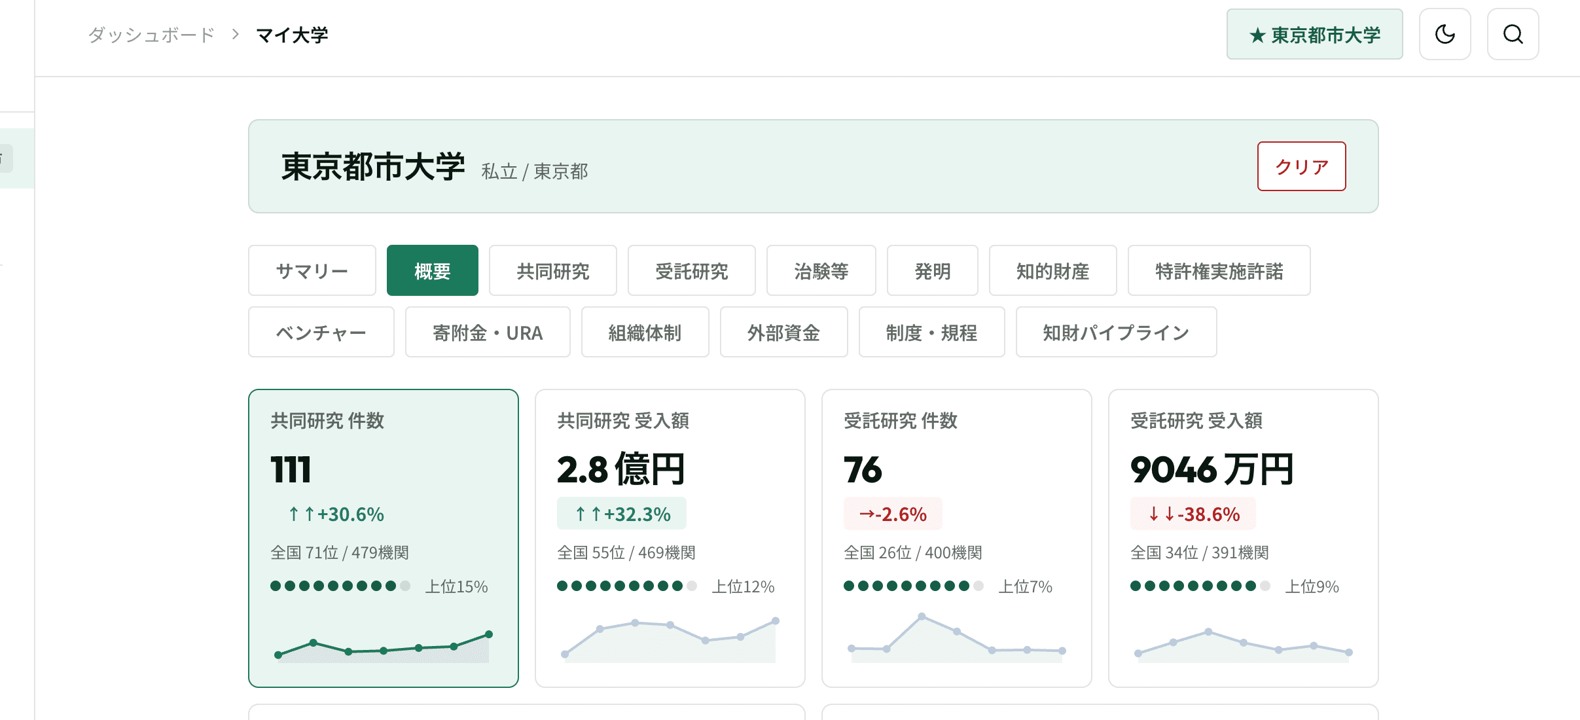Switch to the 治験等 tab

click(821, 270)
